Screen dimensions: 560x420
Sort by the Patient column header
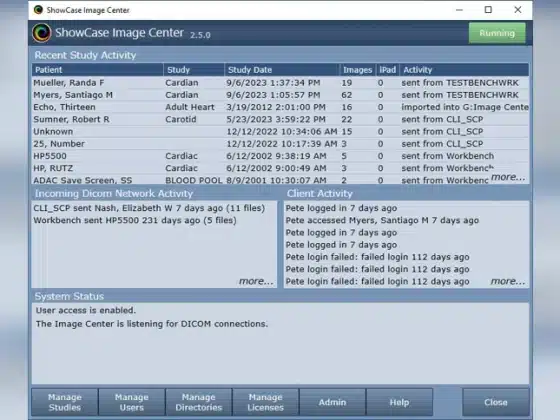(x=98, y=70)
